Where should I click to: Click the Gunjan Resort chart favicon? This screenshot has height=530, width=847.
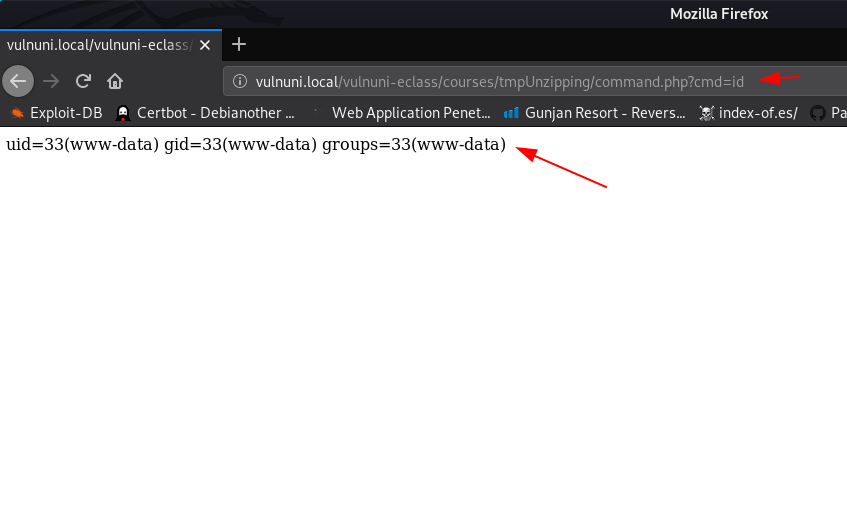click(510, 113)
